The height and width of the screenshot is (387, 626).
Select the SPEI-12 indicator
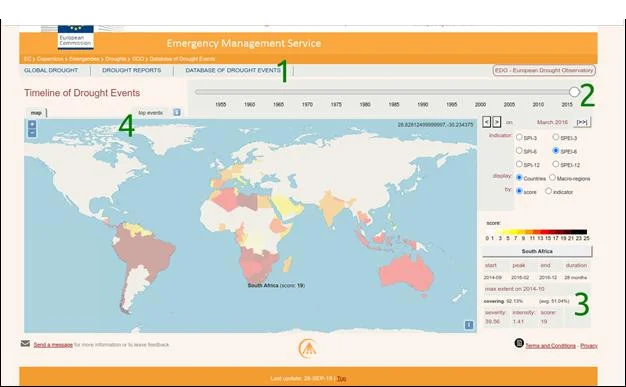[x=556, y=164]
